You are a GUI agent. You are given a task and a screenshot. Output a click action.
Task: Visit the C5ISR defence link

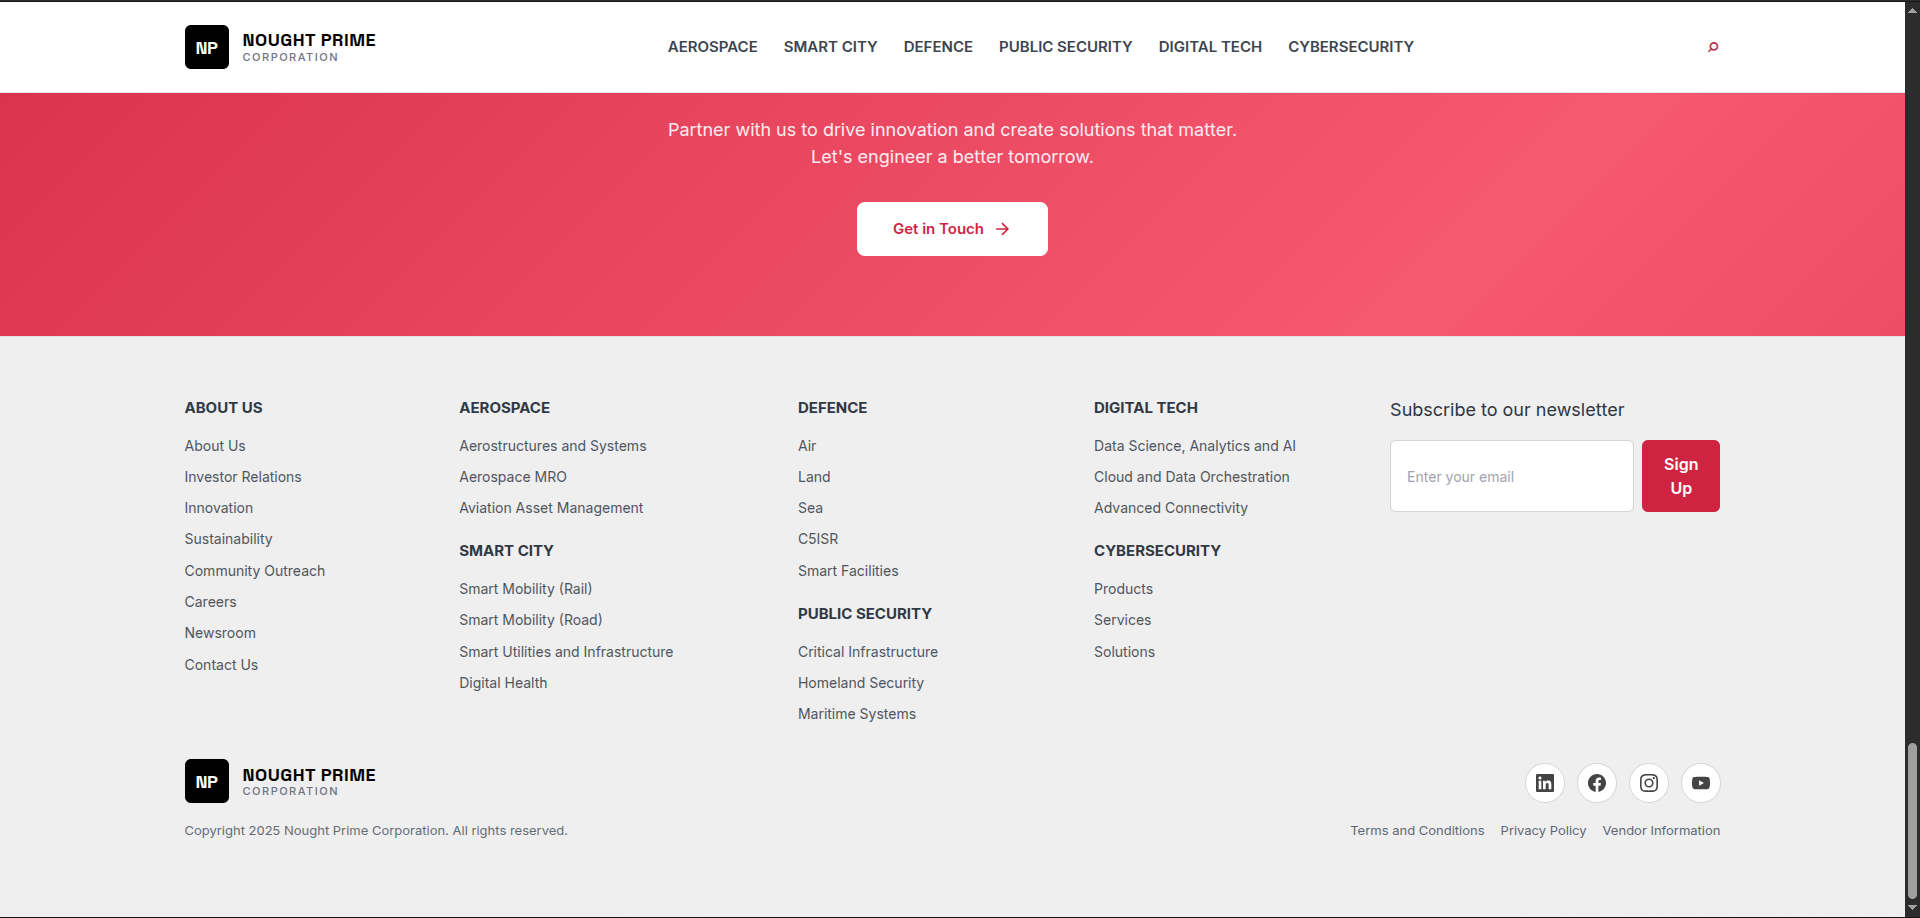tap(818, 539)
